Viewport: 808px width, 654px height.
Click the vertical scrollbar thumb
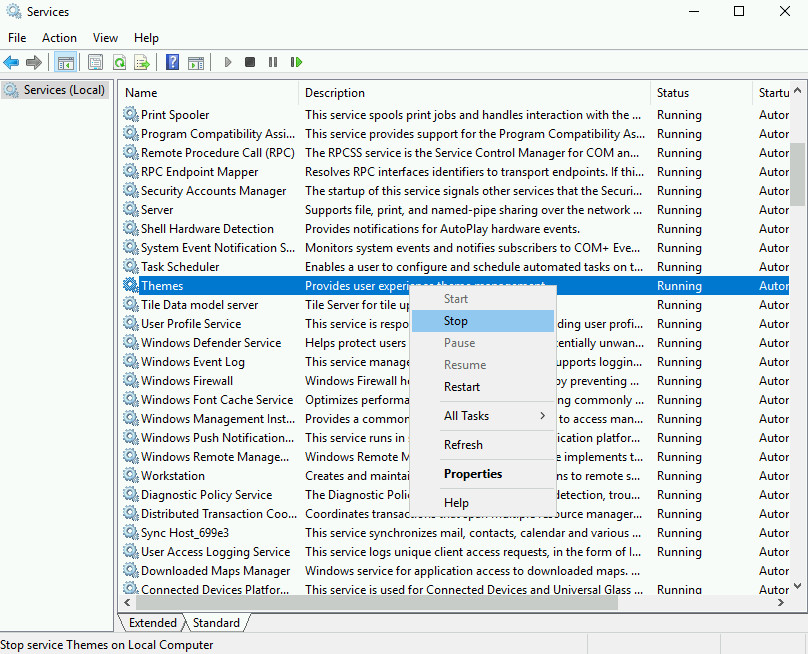coord(798,174)
